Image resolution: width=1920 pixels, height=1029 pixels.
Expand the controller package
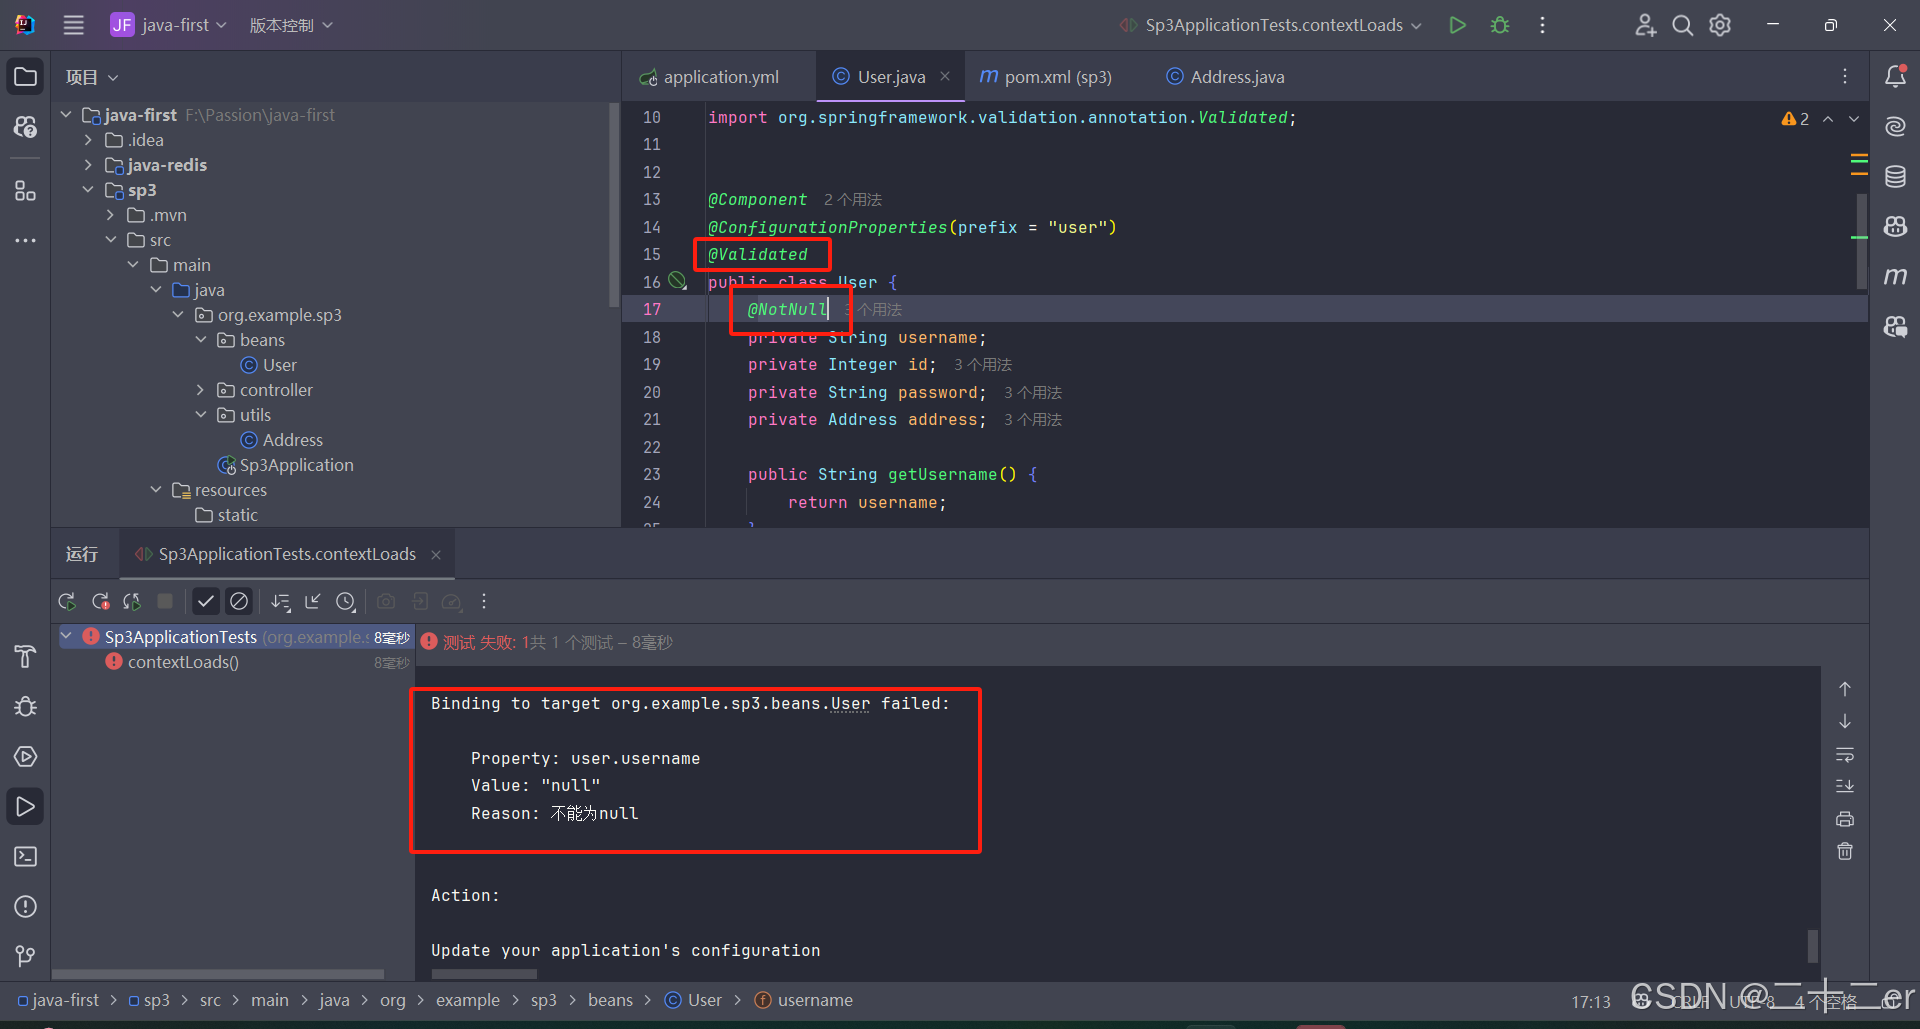[200, 390]
